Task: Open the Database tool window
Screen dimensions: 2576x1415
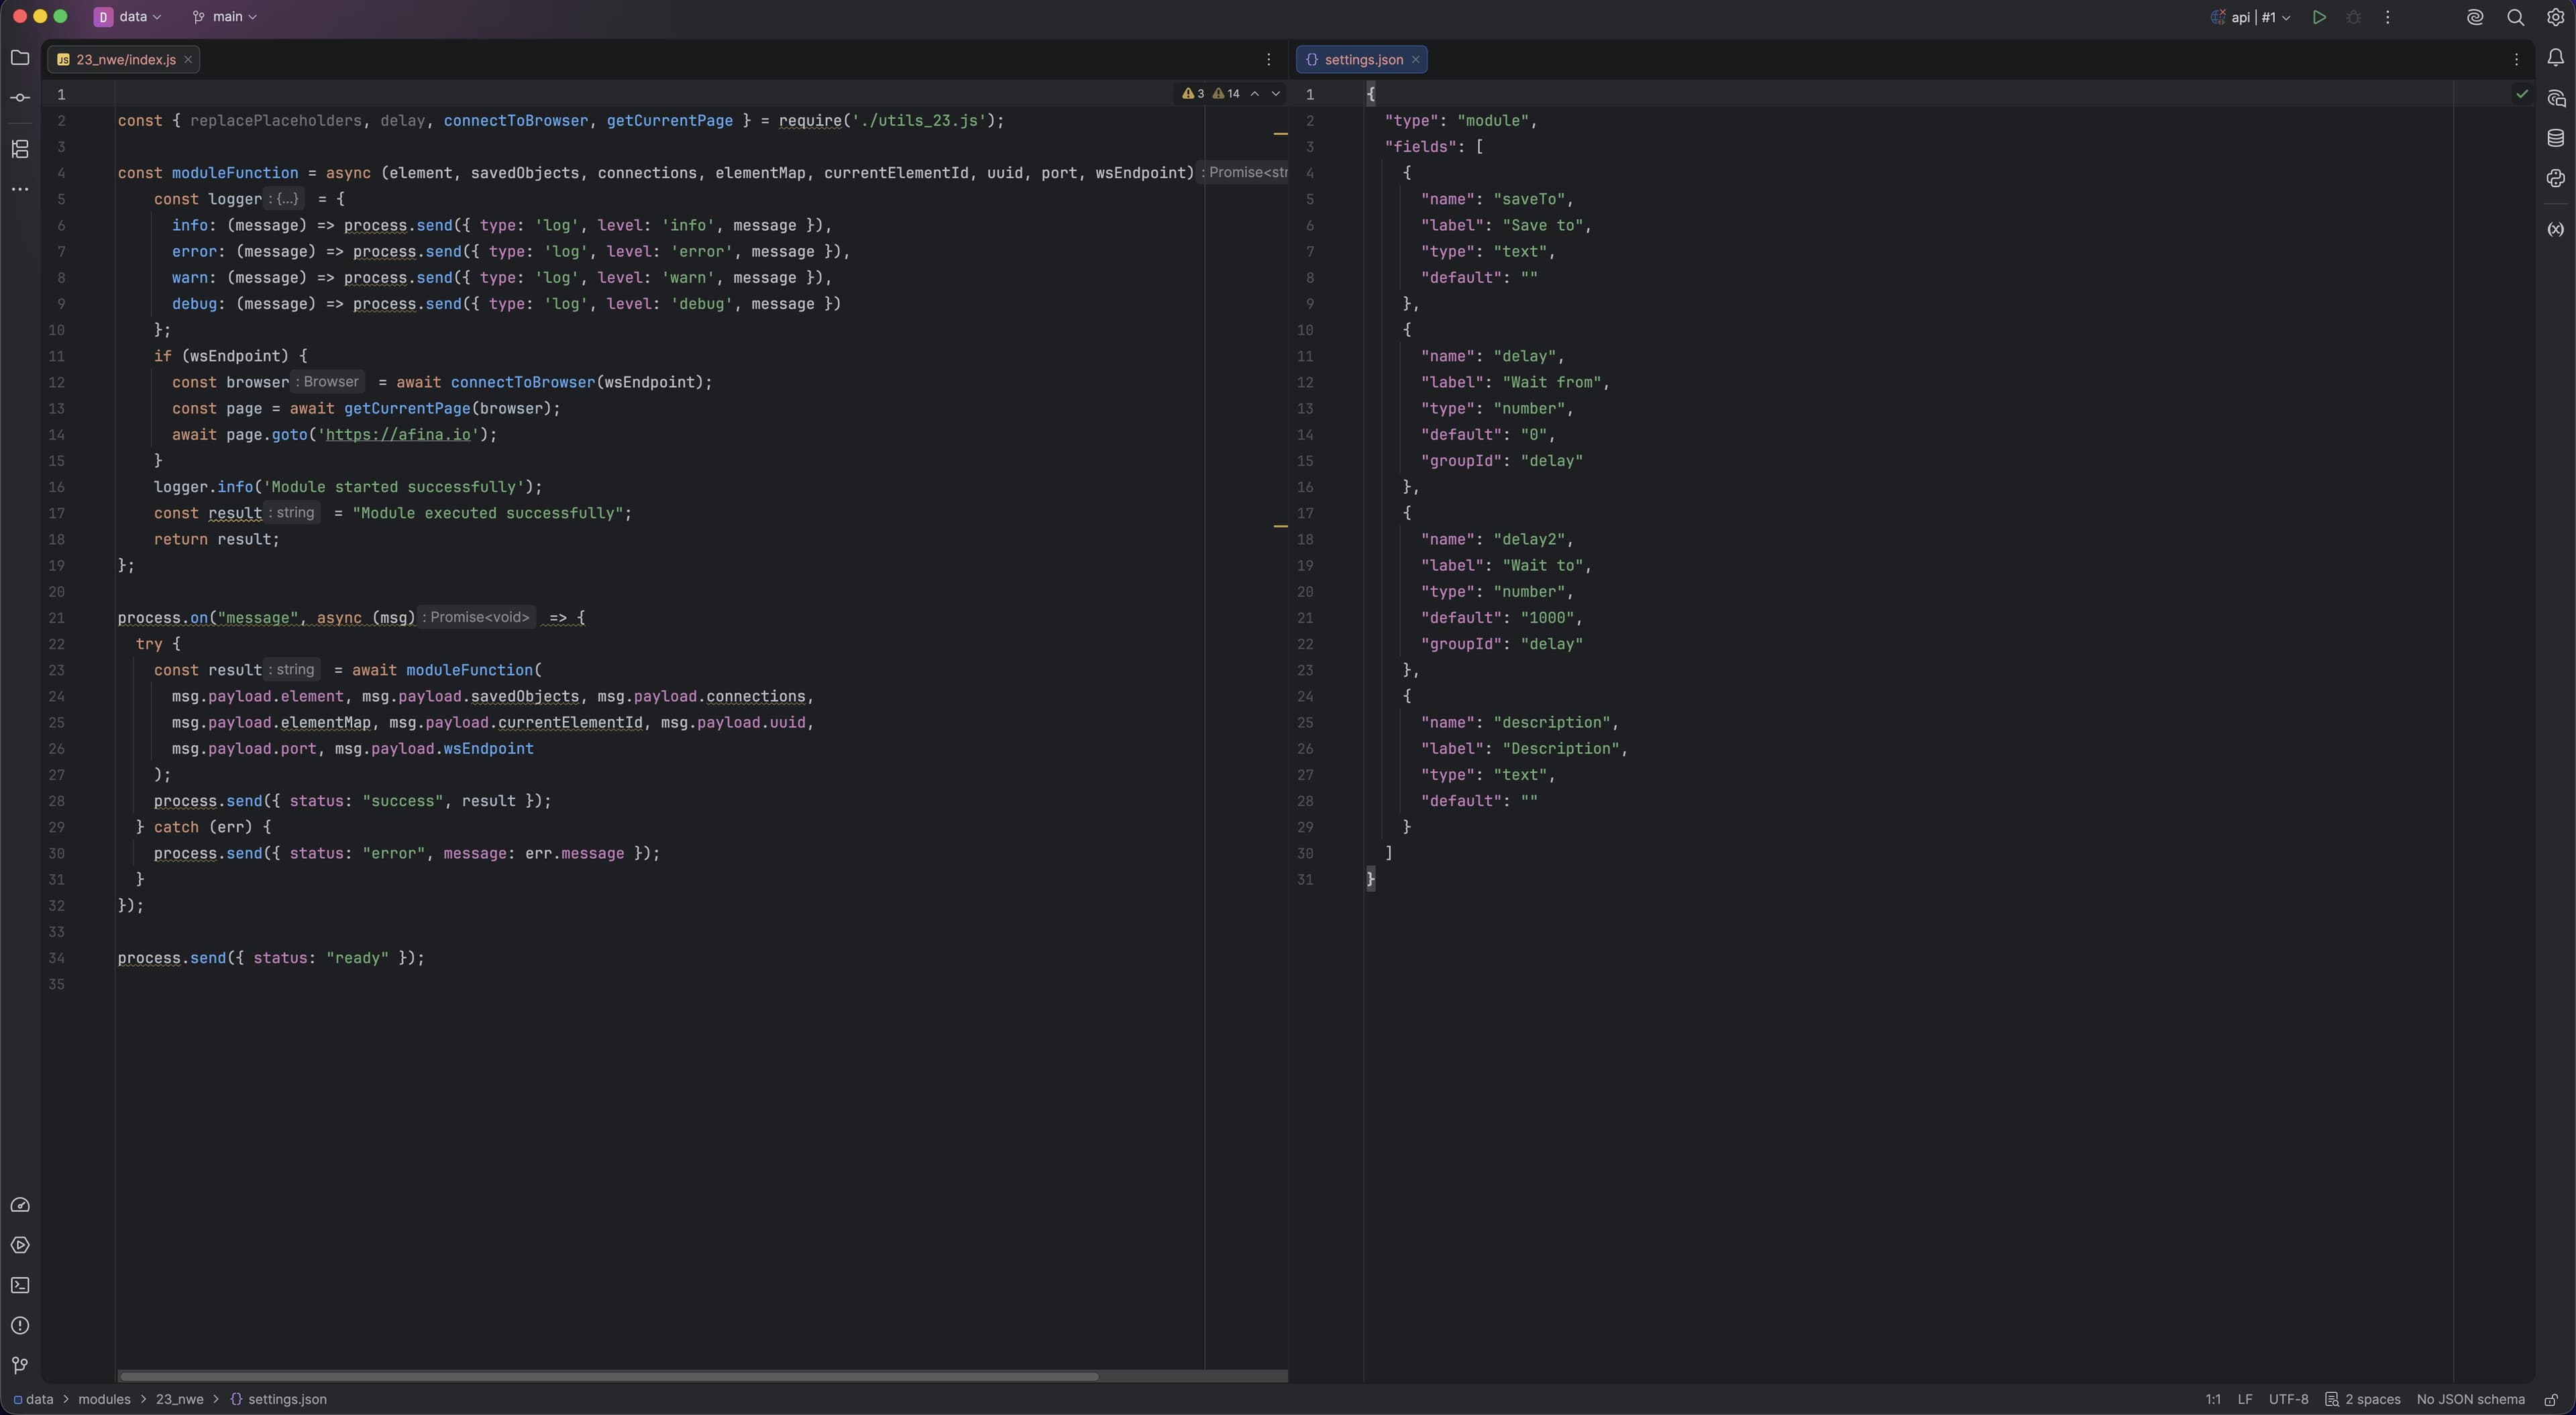Action: pos(2555,138)
